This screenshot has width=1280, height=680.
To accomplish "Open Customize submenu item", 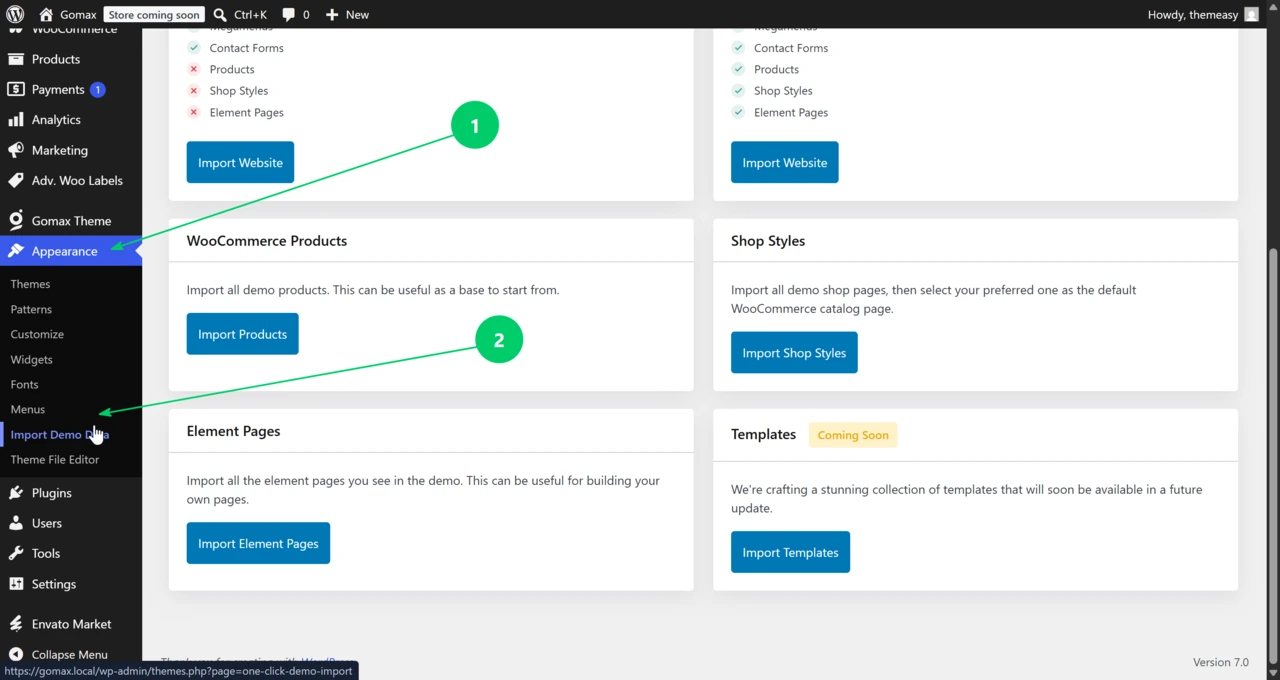I will pyautogui.click(x=37, y=334).
